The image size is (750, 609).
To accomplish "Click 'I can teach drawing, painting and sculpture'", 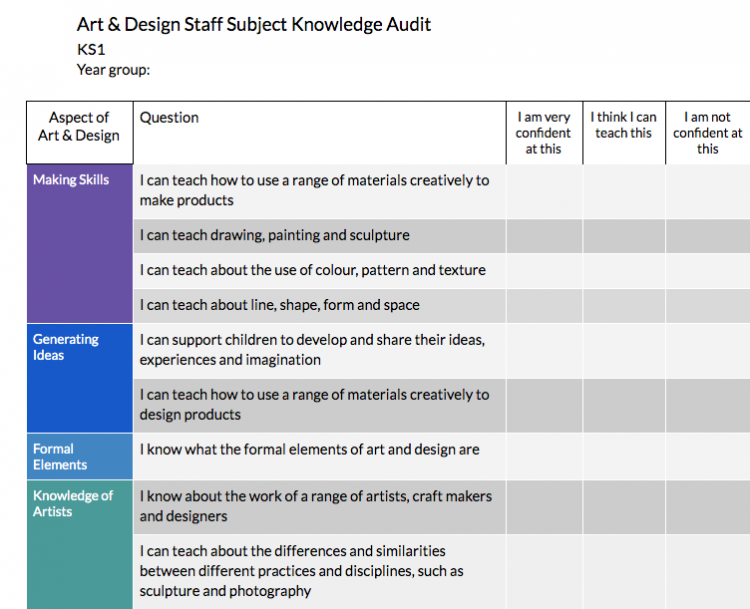I will coord(320,236).
